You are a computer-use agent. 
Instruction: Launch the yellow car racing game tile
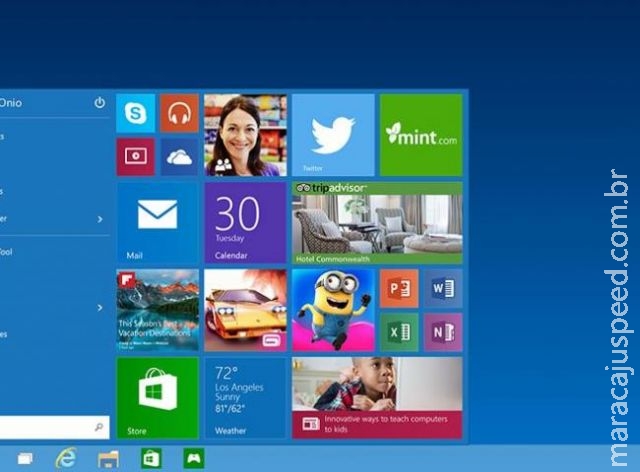click(x=245, y=310)
